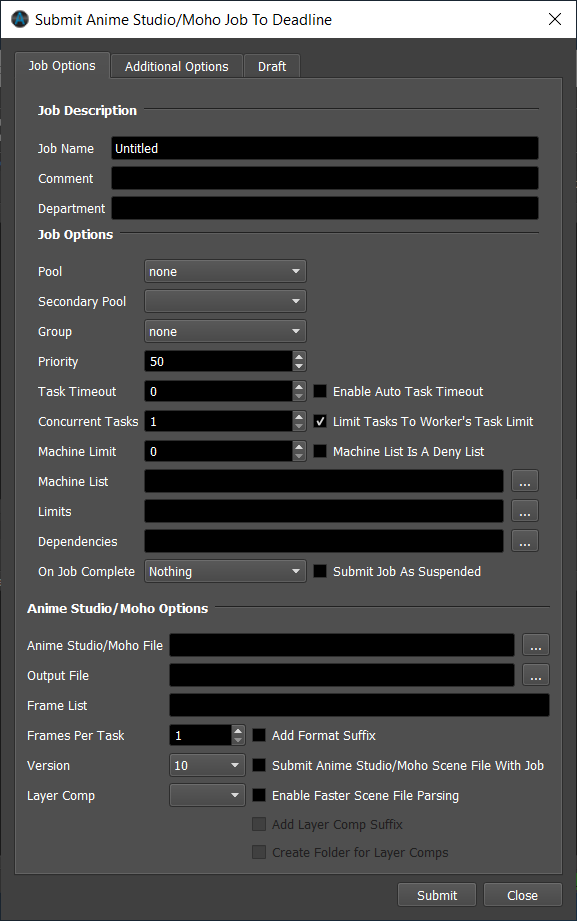
Task: Open the Dependencies ... browse button
Action: tap(525, 541)
